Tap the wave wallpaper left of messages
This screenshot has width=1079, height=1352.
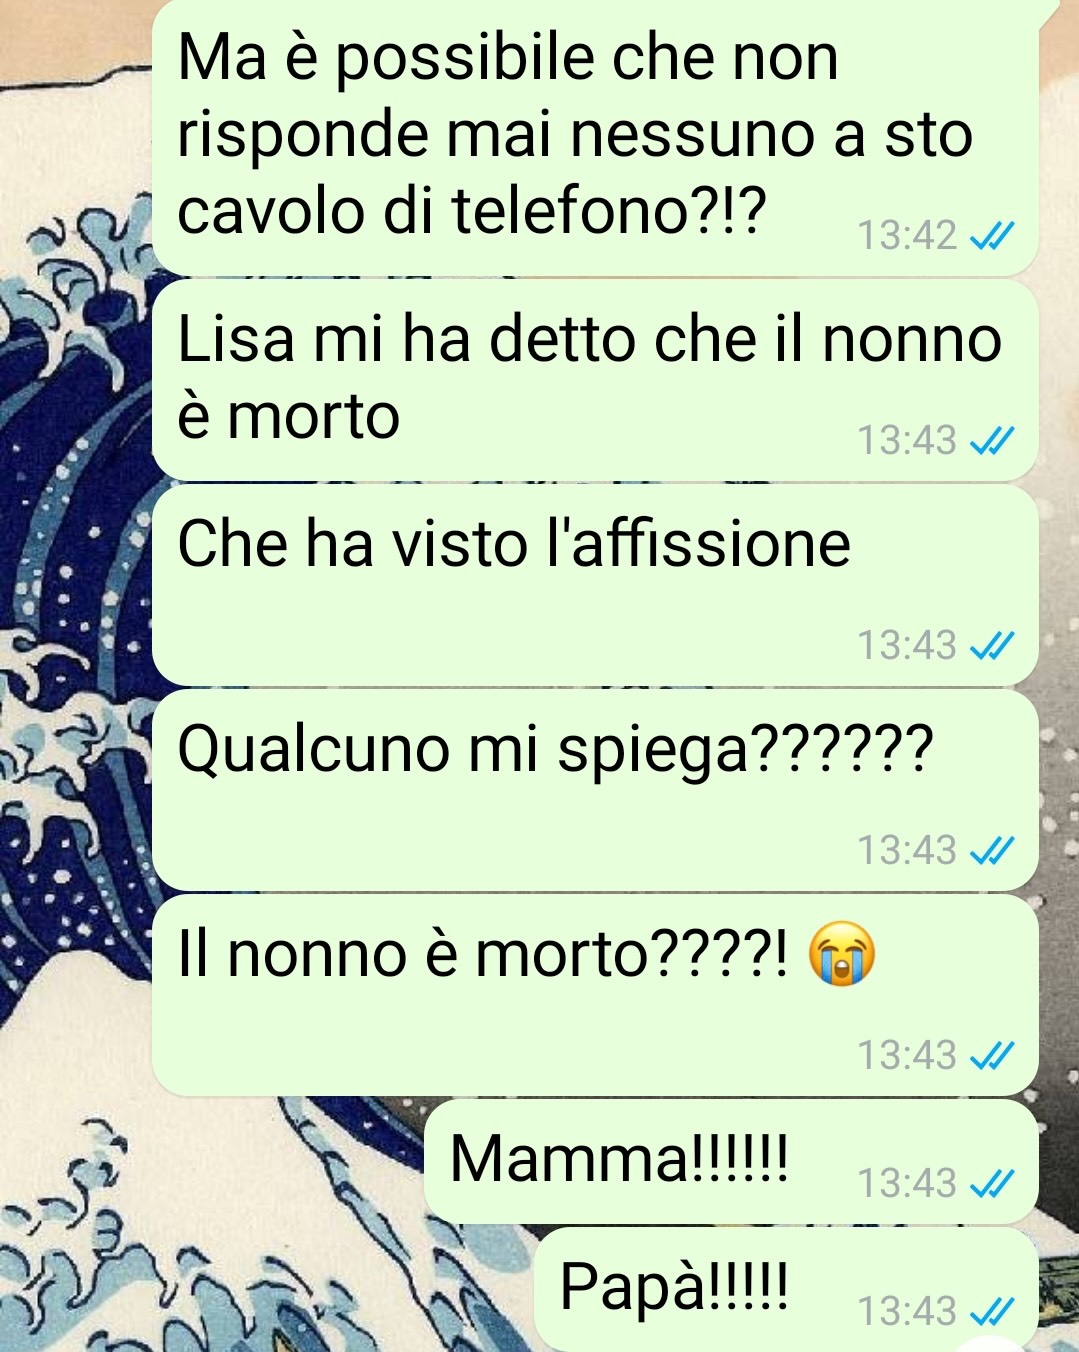point(72,700)
